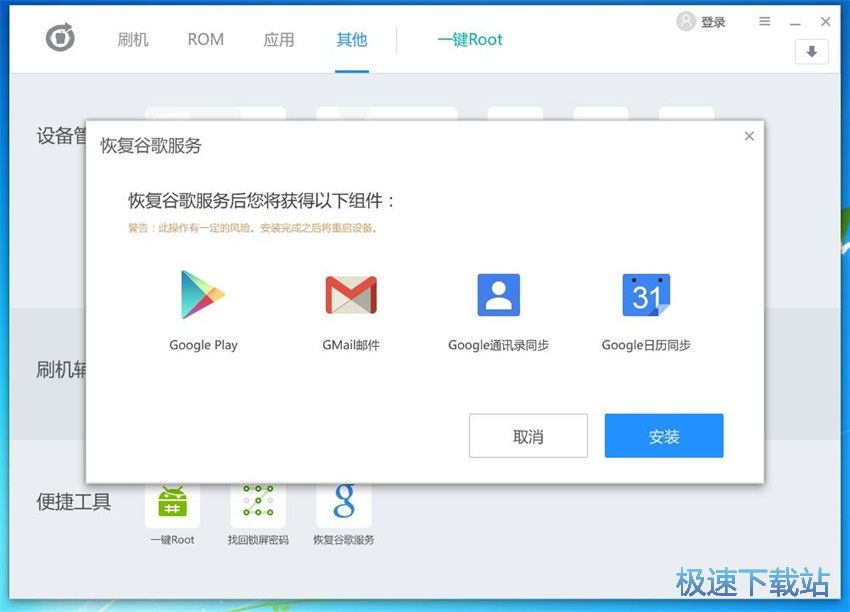Click the app logo in the header
The width and height of the screenshot is (850, 612).
point(60,37)
